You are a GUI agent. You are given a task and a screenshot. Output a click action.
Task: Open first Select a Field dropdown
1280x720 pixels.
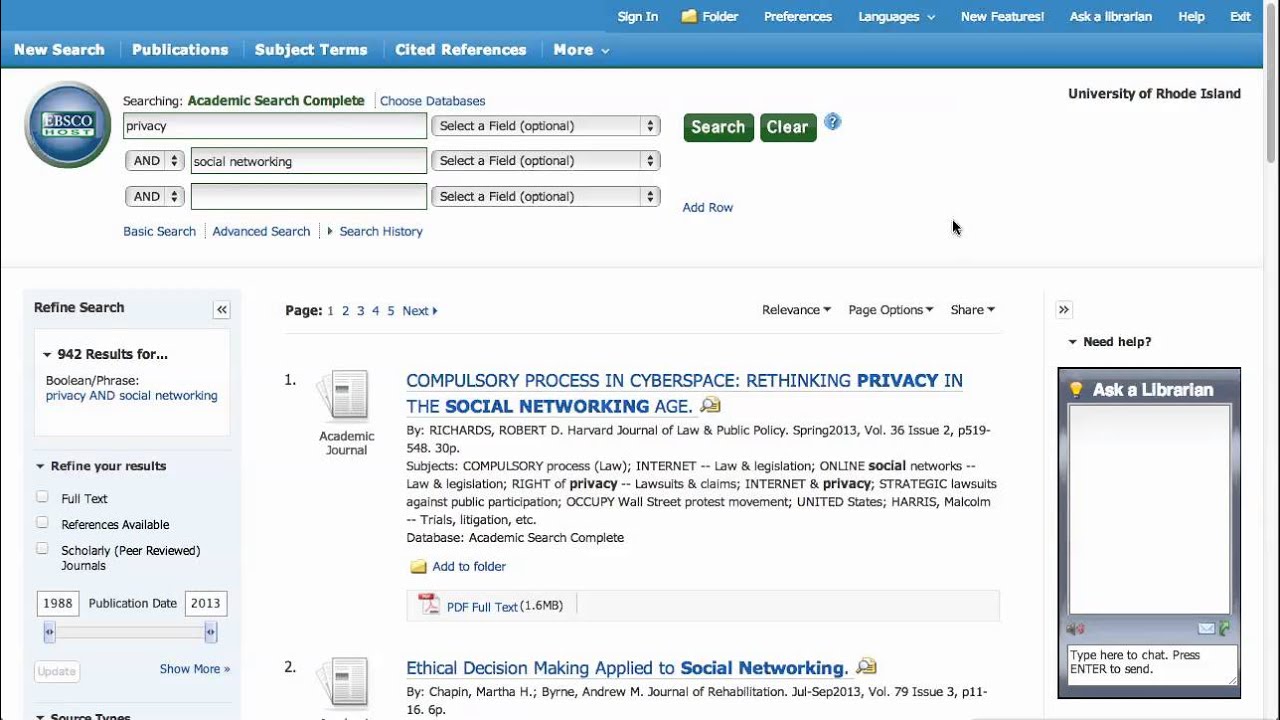546,126
